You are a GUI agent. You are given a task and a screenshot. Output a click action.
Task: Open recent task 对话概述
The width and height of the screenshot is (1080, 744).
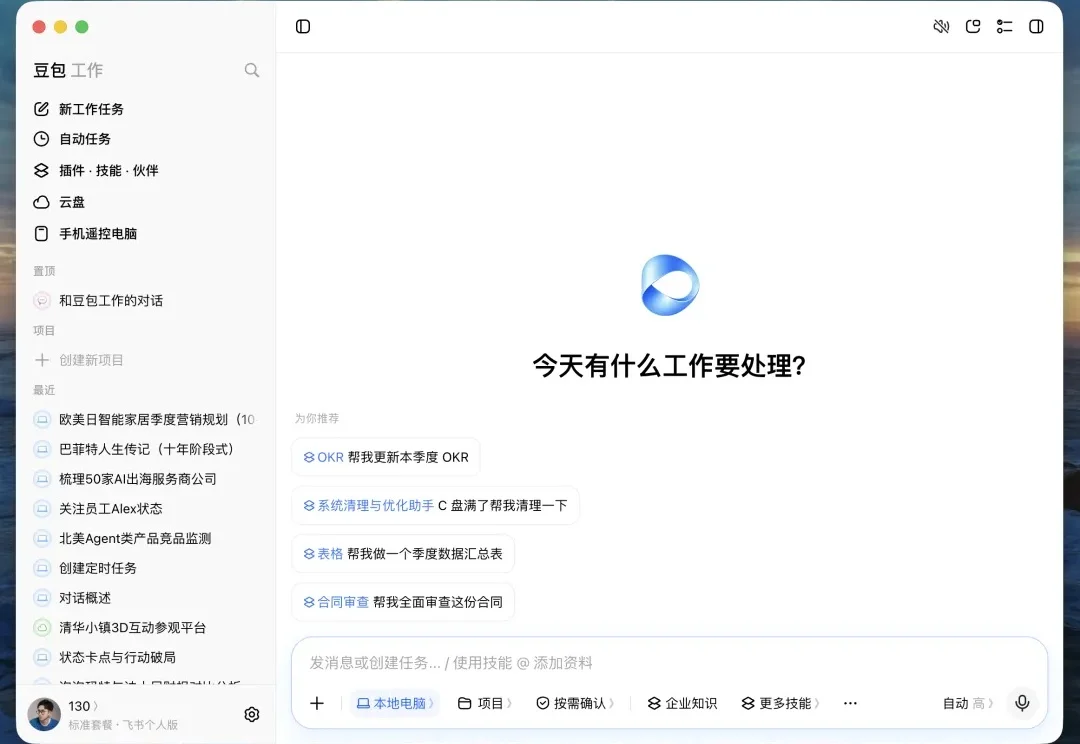click(x=72, y=598)
